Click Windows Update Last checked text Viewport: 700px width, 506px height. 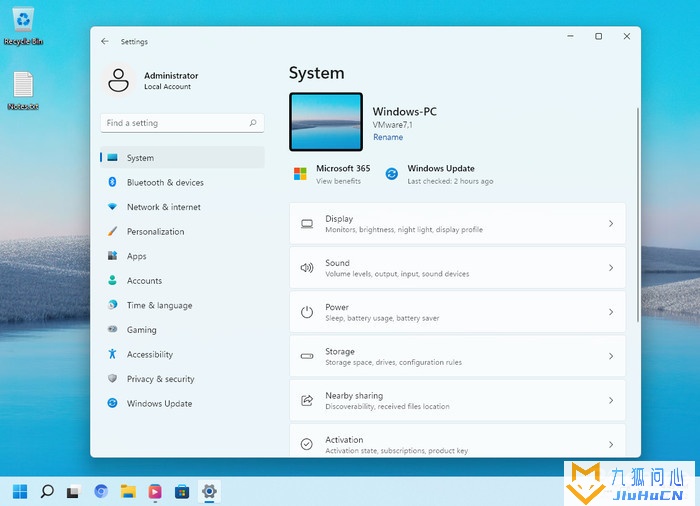pos(450,181)
